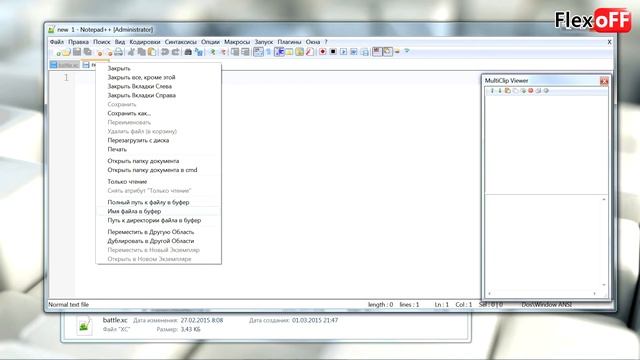The image size is (640, 360).
Task: Open the Макросы menu
Action: point(237,42)
